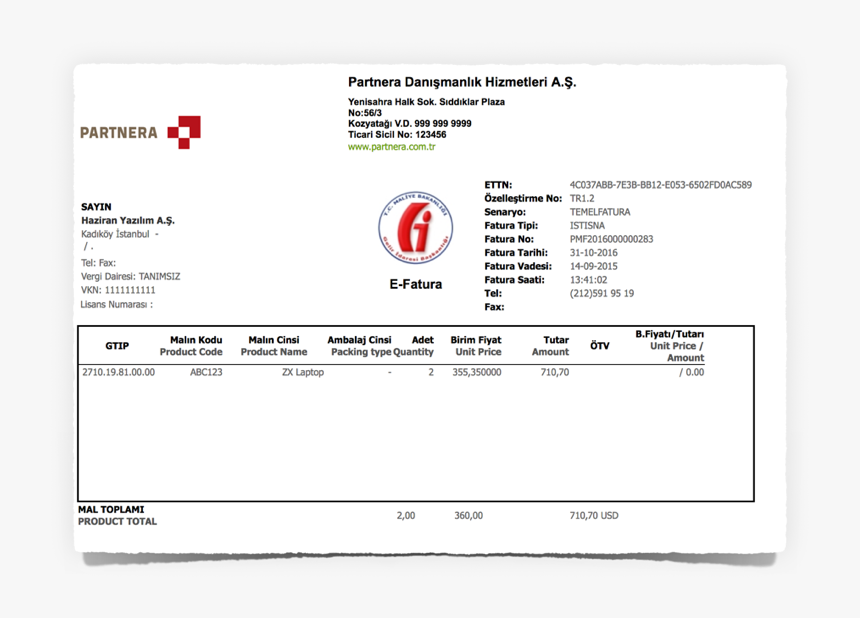The image size is (860, 618).
Task: Click the Malın Kodu Product Code header
Action: coord(191,346)
